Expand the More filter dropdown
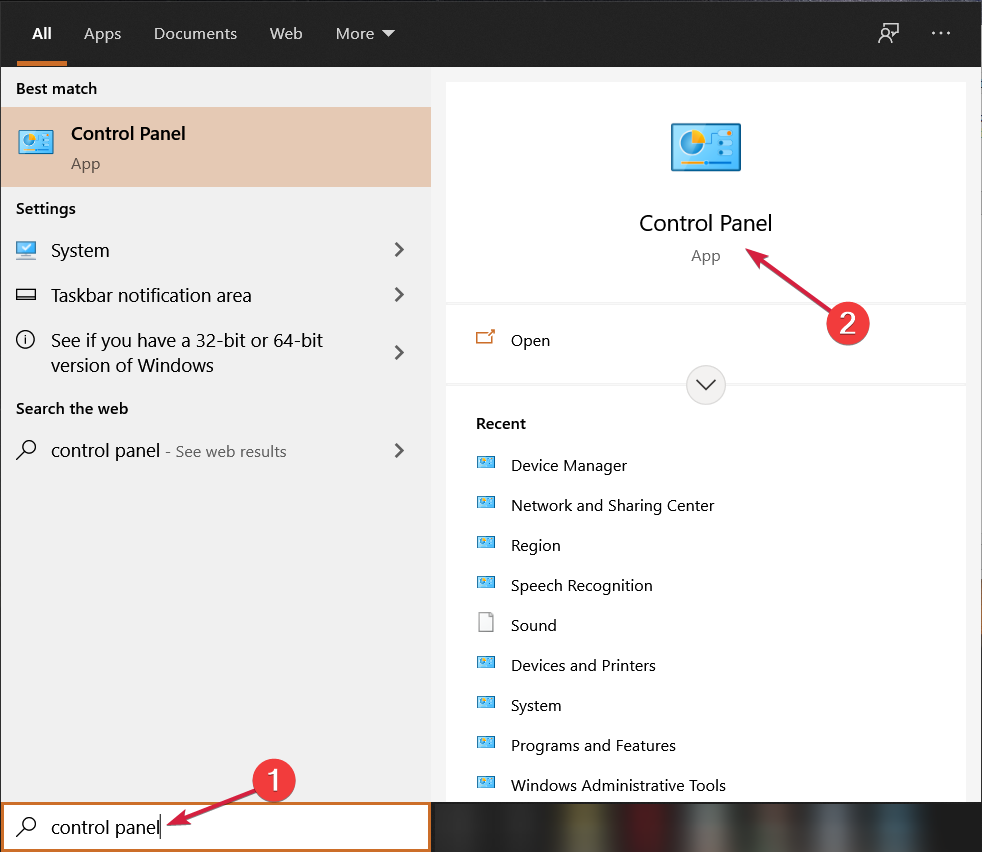Image resolution: width=982 pixels, height=852 pixels. click(365, 33)
